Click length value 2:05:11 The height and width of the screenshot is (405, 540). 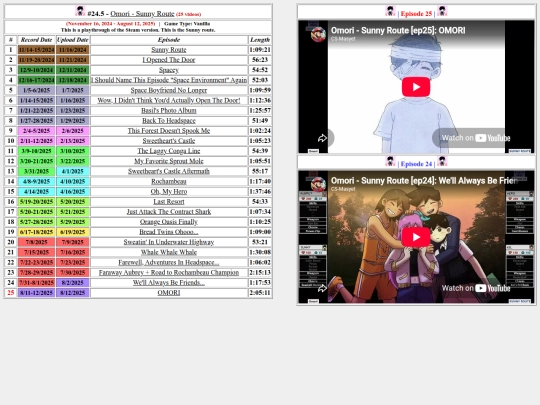point(260,293)
